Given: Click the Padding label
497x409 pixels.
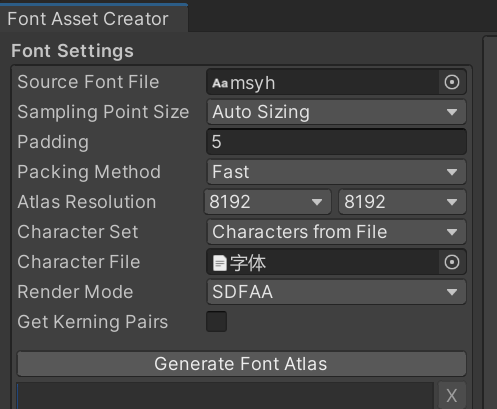Looking at the screenshot, I should point(53,142).
